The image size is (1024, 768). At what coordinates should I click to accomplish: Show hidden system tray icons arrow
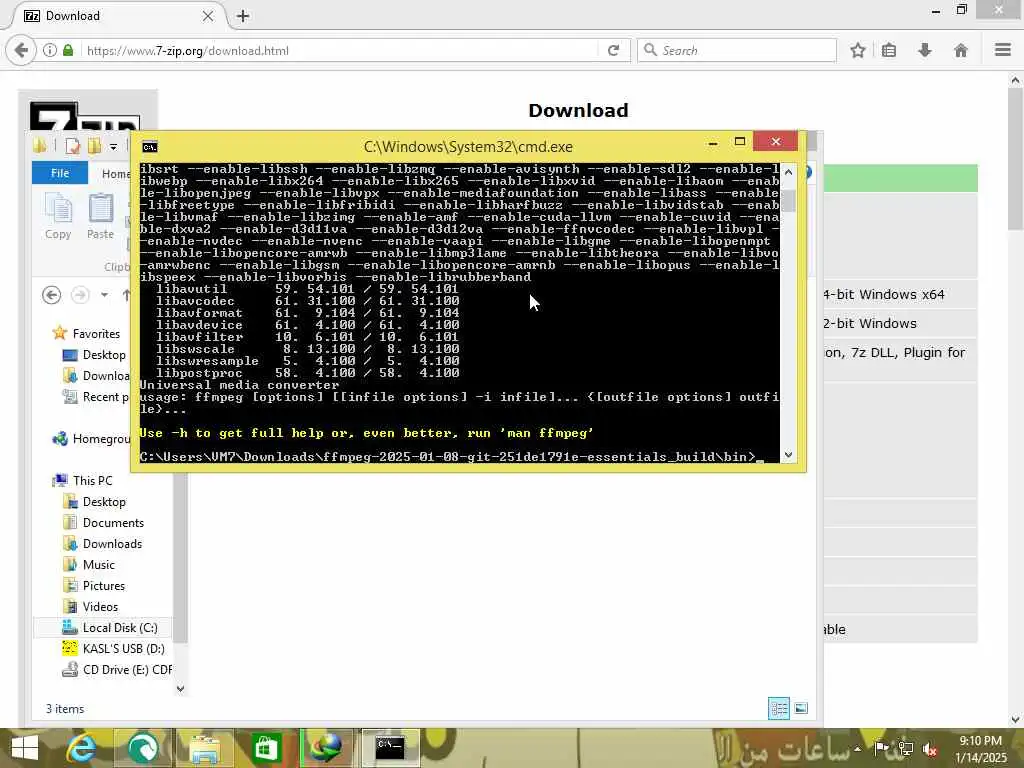(x=857, y=748)
